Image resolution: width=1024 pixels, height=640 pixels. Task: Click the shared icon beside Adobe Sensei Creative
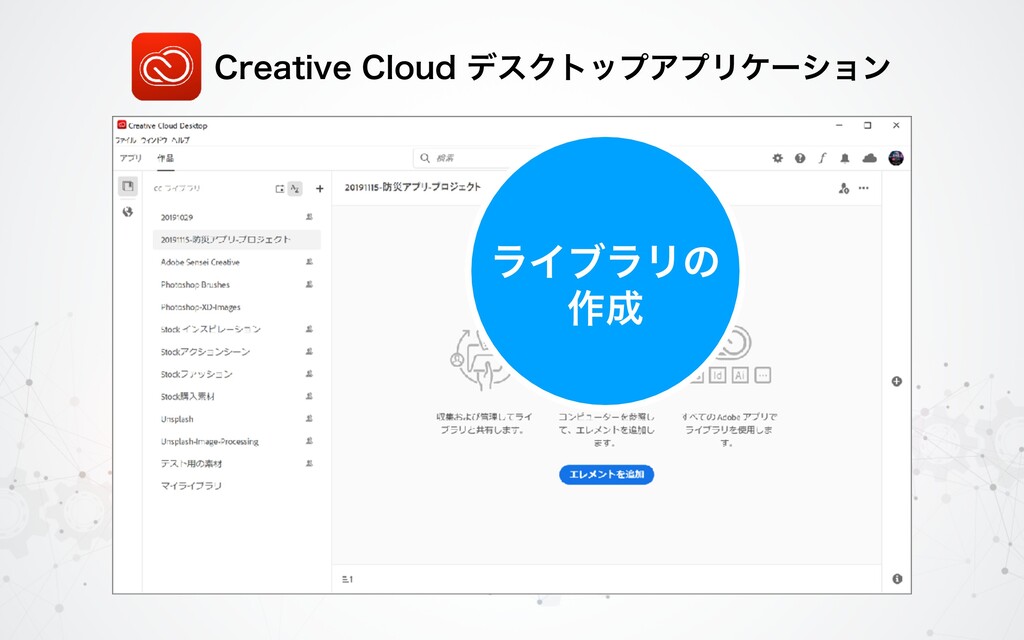310,262
